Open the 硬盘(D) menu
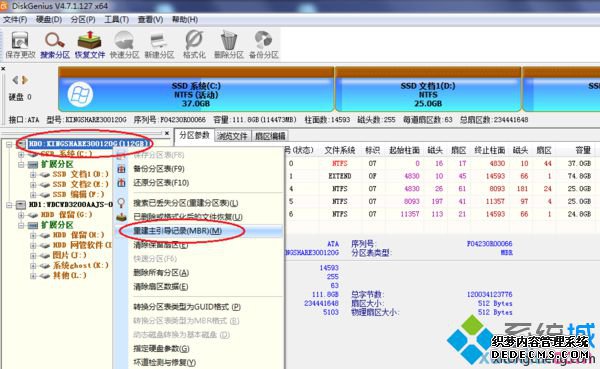This screenshot has width=600, height=369. tap(49, 19)
